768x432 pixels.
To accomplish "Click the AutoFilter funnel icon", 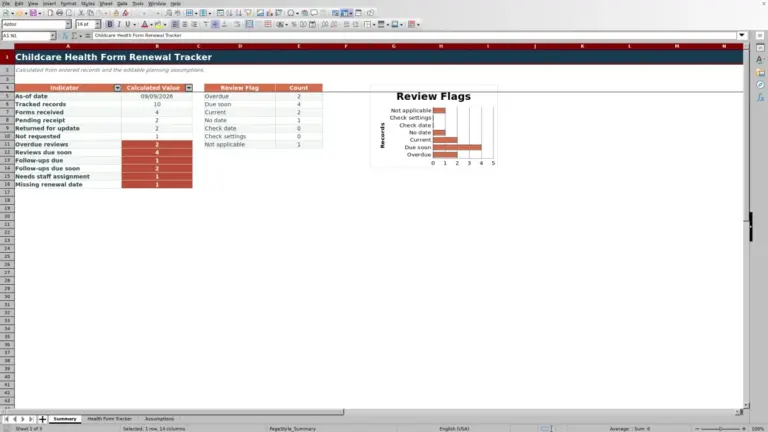I will click(248, 13).
